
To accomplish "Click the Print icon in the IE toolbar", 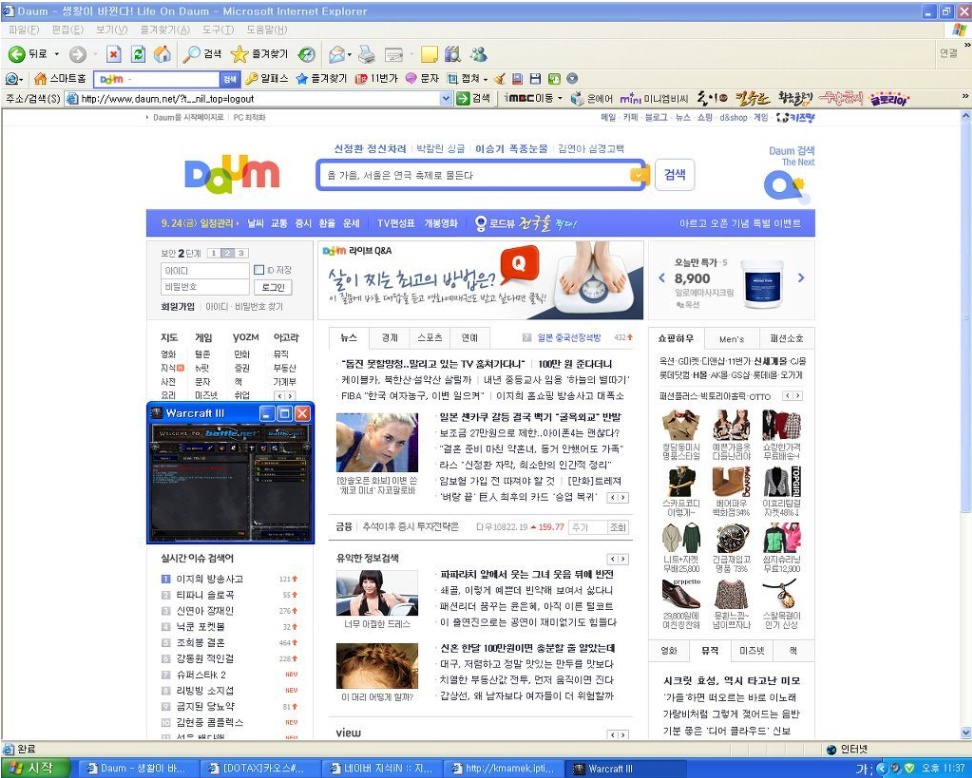I will 367,54.
